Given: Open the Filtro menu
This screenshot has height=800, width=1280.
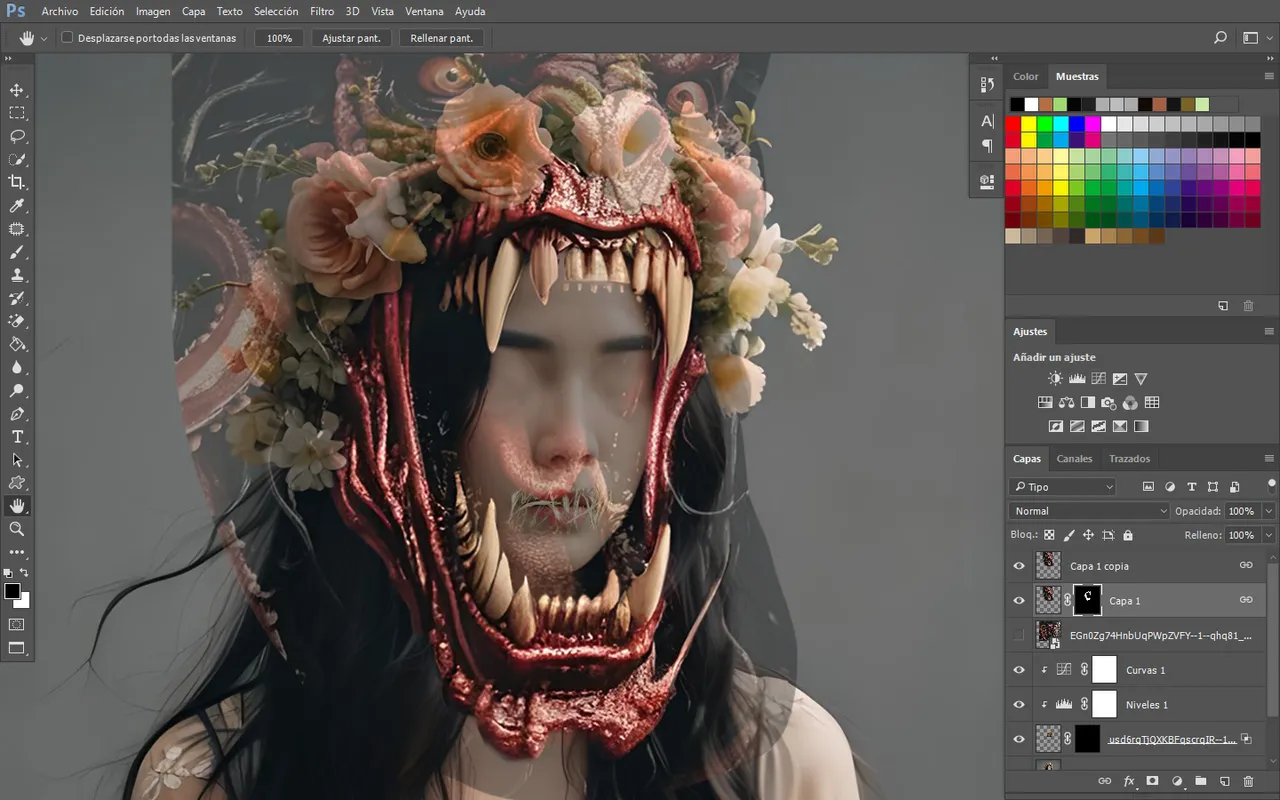Looking at the screenshot, I should coord(322,11).
